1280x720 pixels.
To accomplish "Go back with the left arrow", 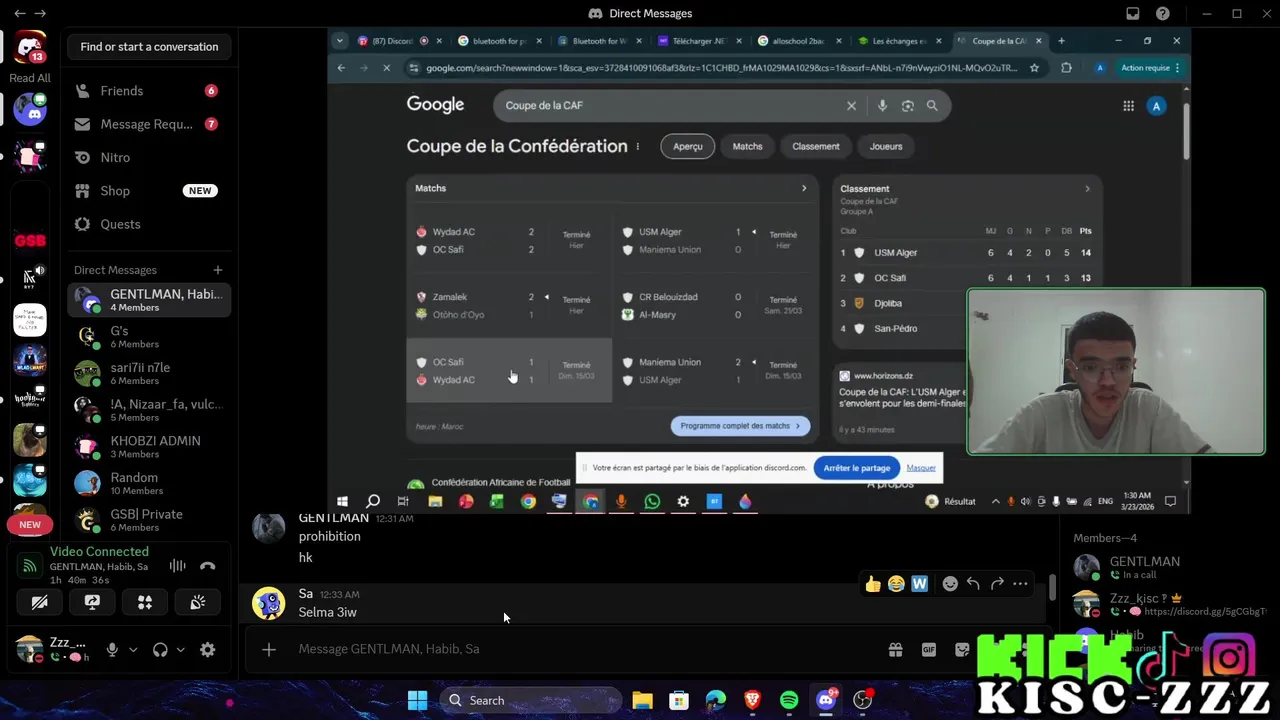I will pyautogui.click(x=20, y=13).
